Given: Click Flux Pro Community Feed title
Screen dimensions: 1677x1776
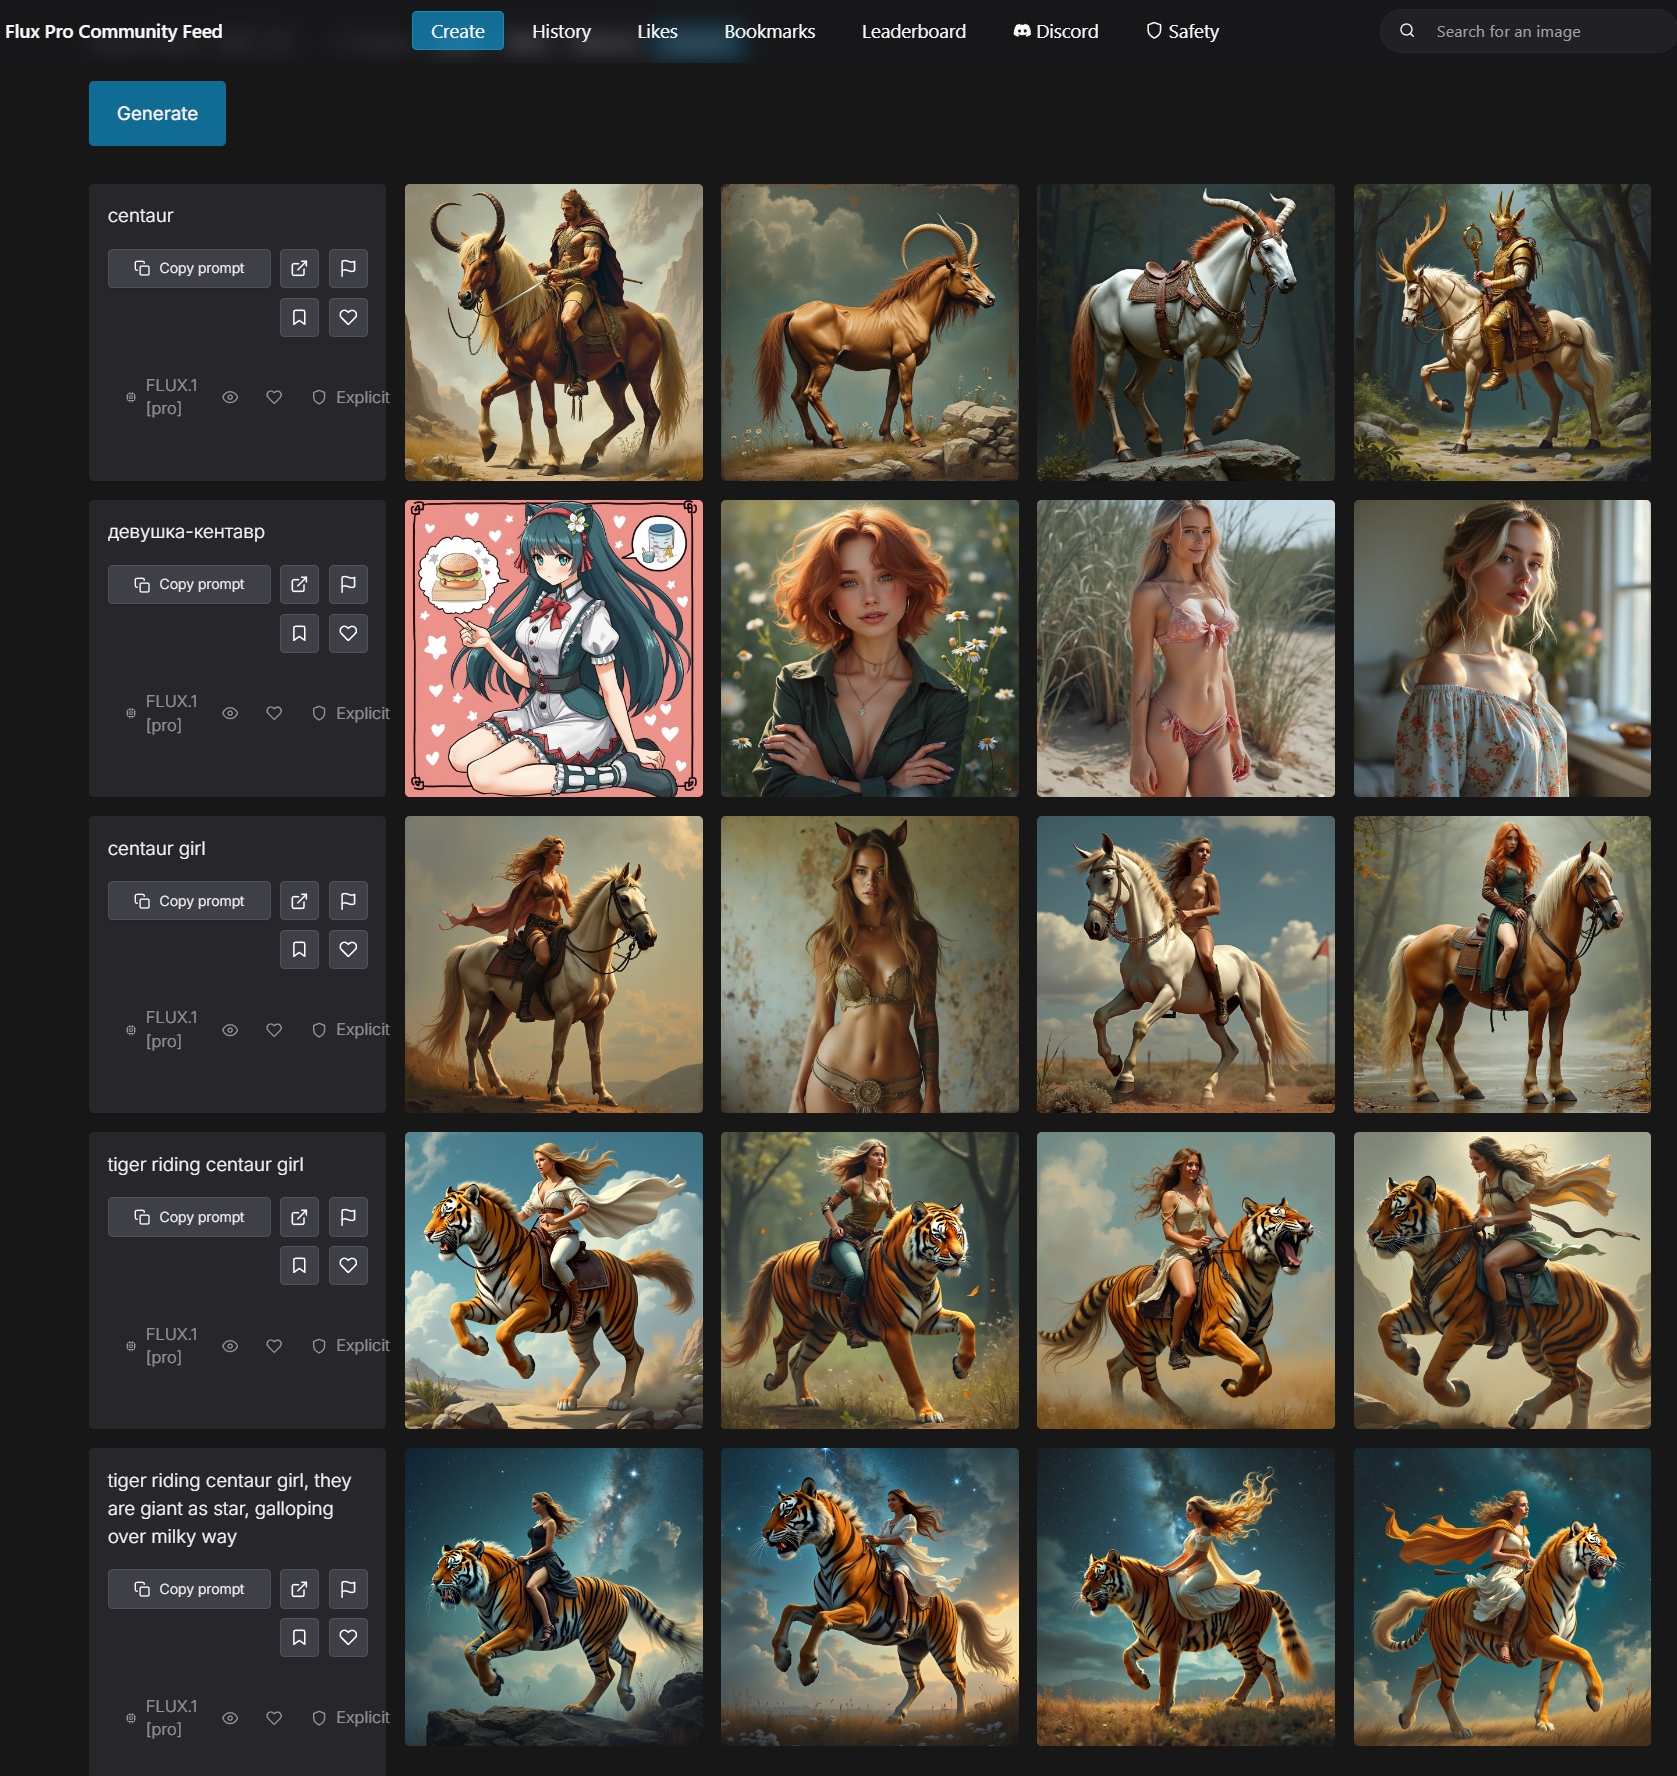Looking at the screenshot, I should point(114,31).
